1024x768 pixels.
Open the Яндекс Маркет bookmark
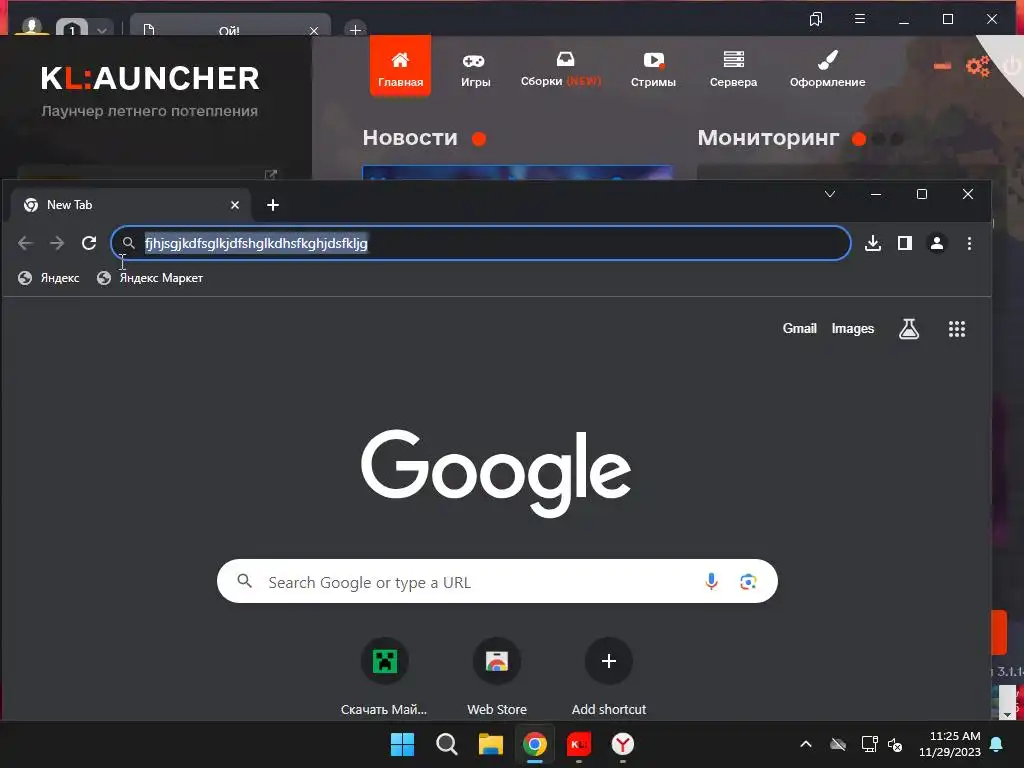(150, 278)
